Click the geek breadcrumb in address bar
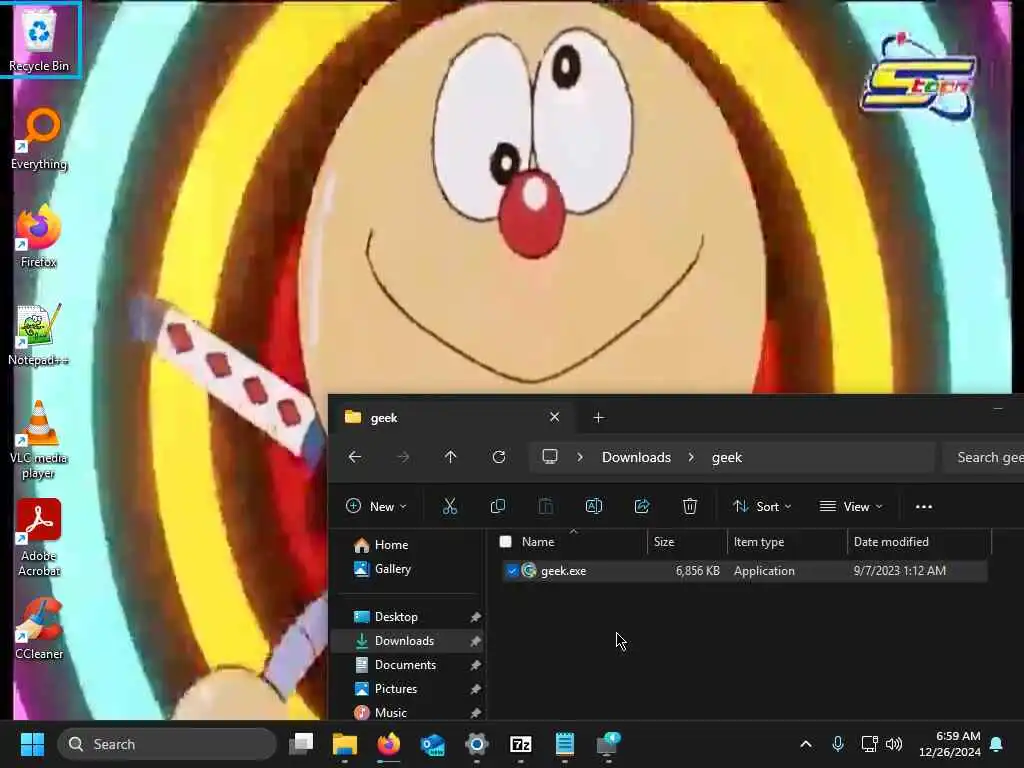The image size is (1024, 768). click(x=726, y=457)
